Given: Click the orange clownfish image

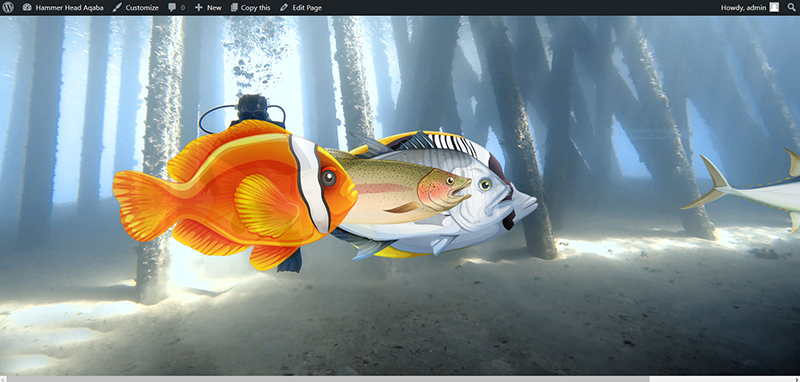Looking at the screenshot, I should (235, 196).
